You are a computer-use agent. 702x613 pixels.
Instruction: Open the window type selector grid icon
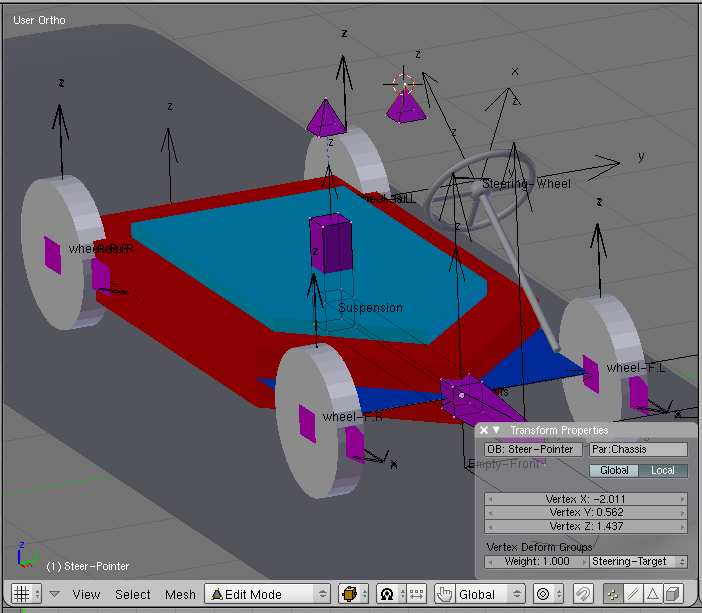[26, 594]
